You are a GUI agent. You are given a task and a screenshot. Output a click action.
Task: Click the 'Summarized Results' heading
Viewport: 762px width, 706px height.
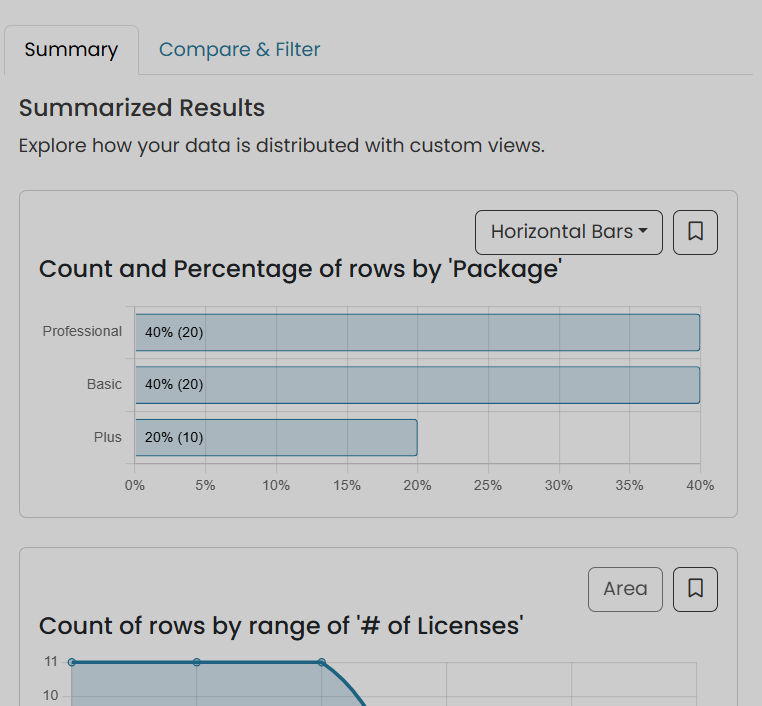point(142,108)
